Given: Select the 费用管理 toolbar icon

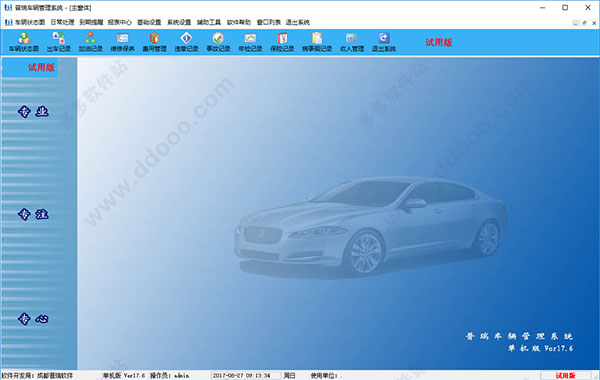Looking at the screenshot, I should (154, 42).
